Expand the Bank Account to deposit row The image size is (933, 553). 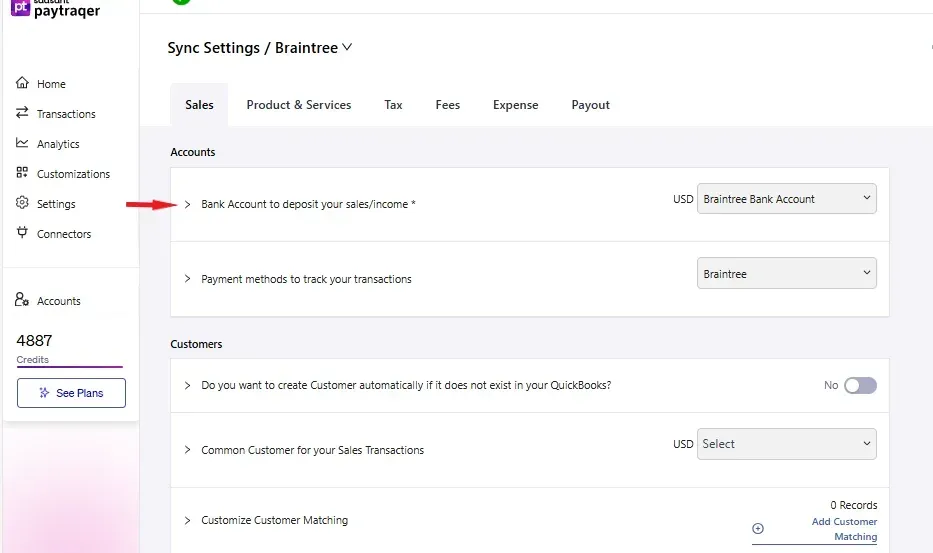[x=187, y=204]
